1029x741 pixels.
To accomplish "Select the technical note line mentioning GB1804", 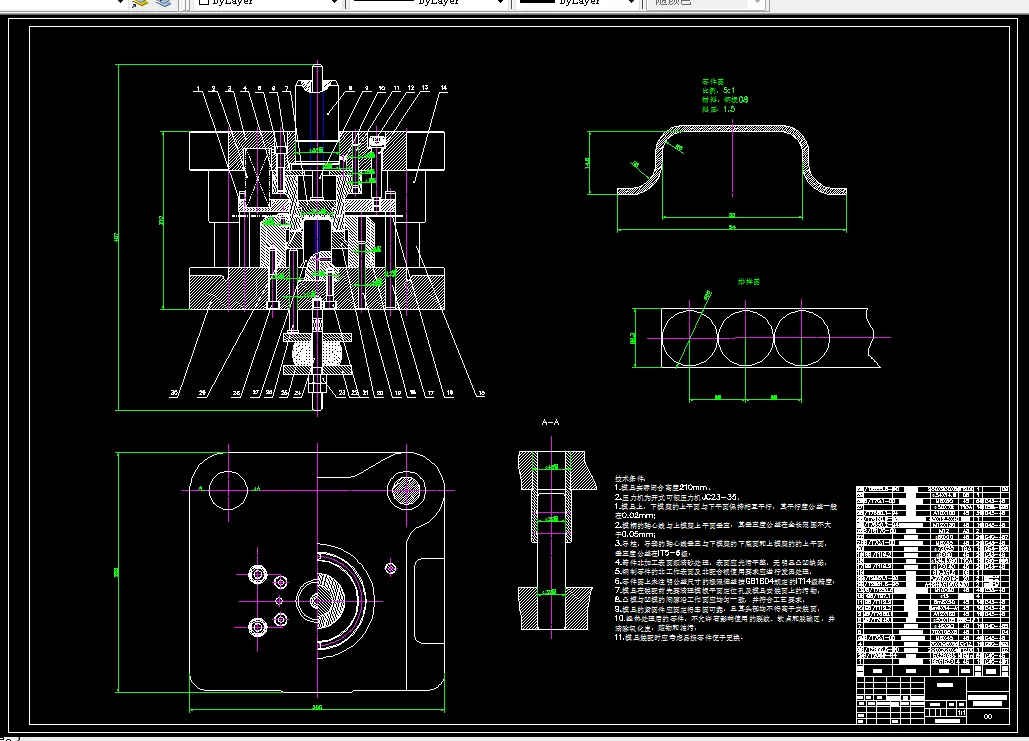I will [x=724, y=581].
